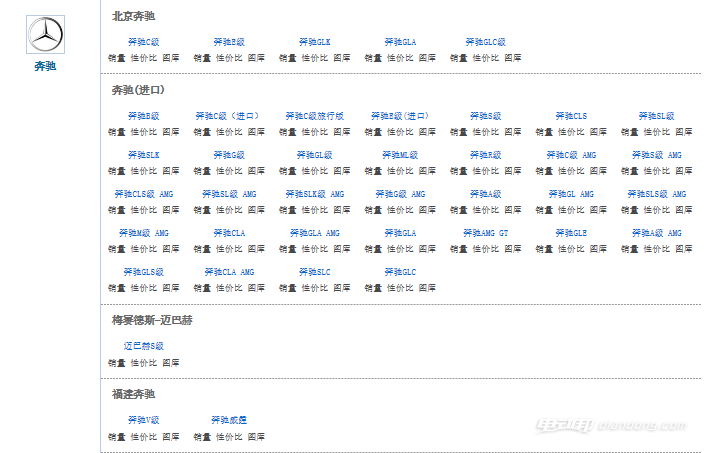Open the 奔驰C级旅行版 model page
Screen dimensions: 704x453
coord(314,116)
